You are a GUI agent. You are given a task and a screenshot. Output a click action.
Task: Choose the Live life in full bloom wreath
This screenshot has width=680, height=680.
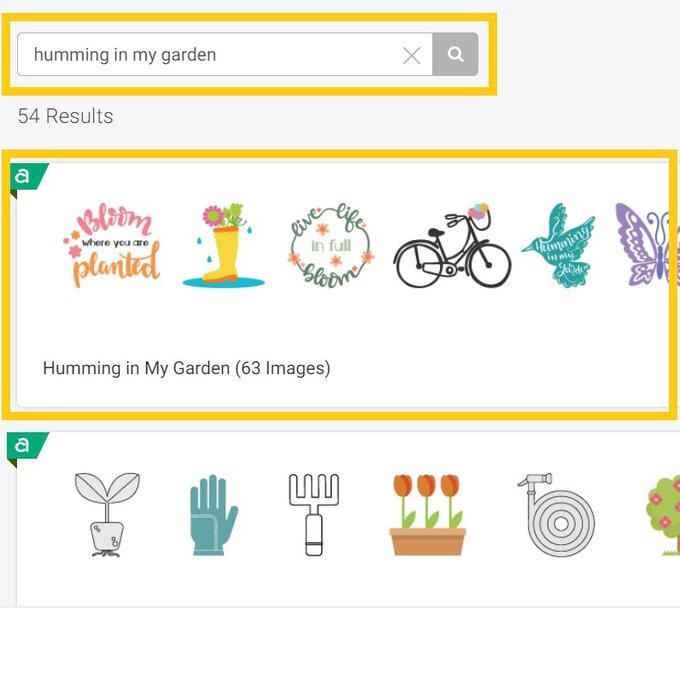330,245
